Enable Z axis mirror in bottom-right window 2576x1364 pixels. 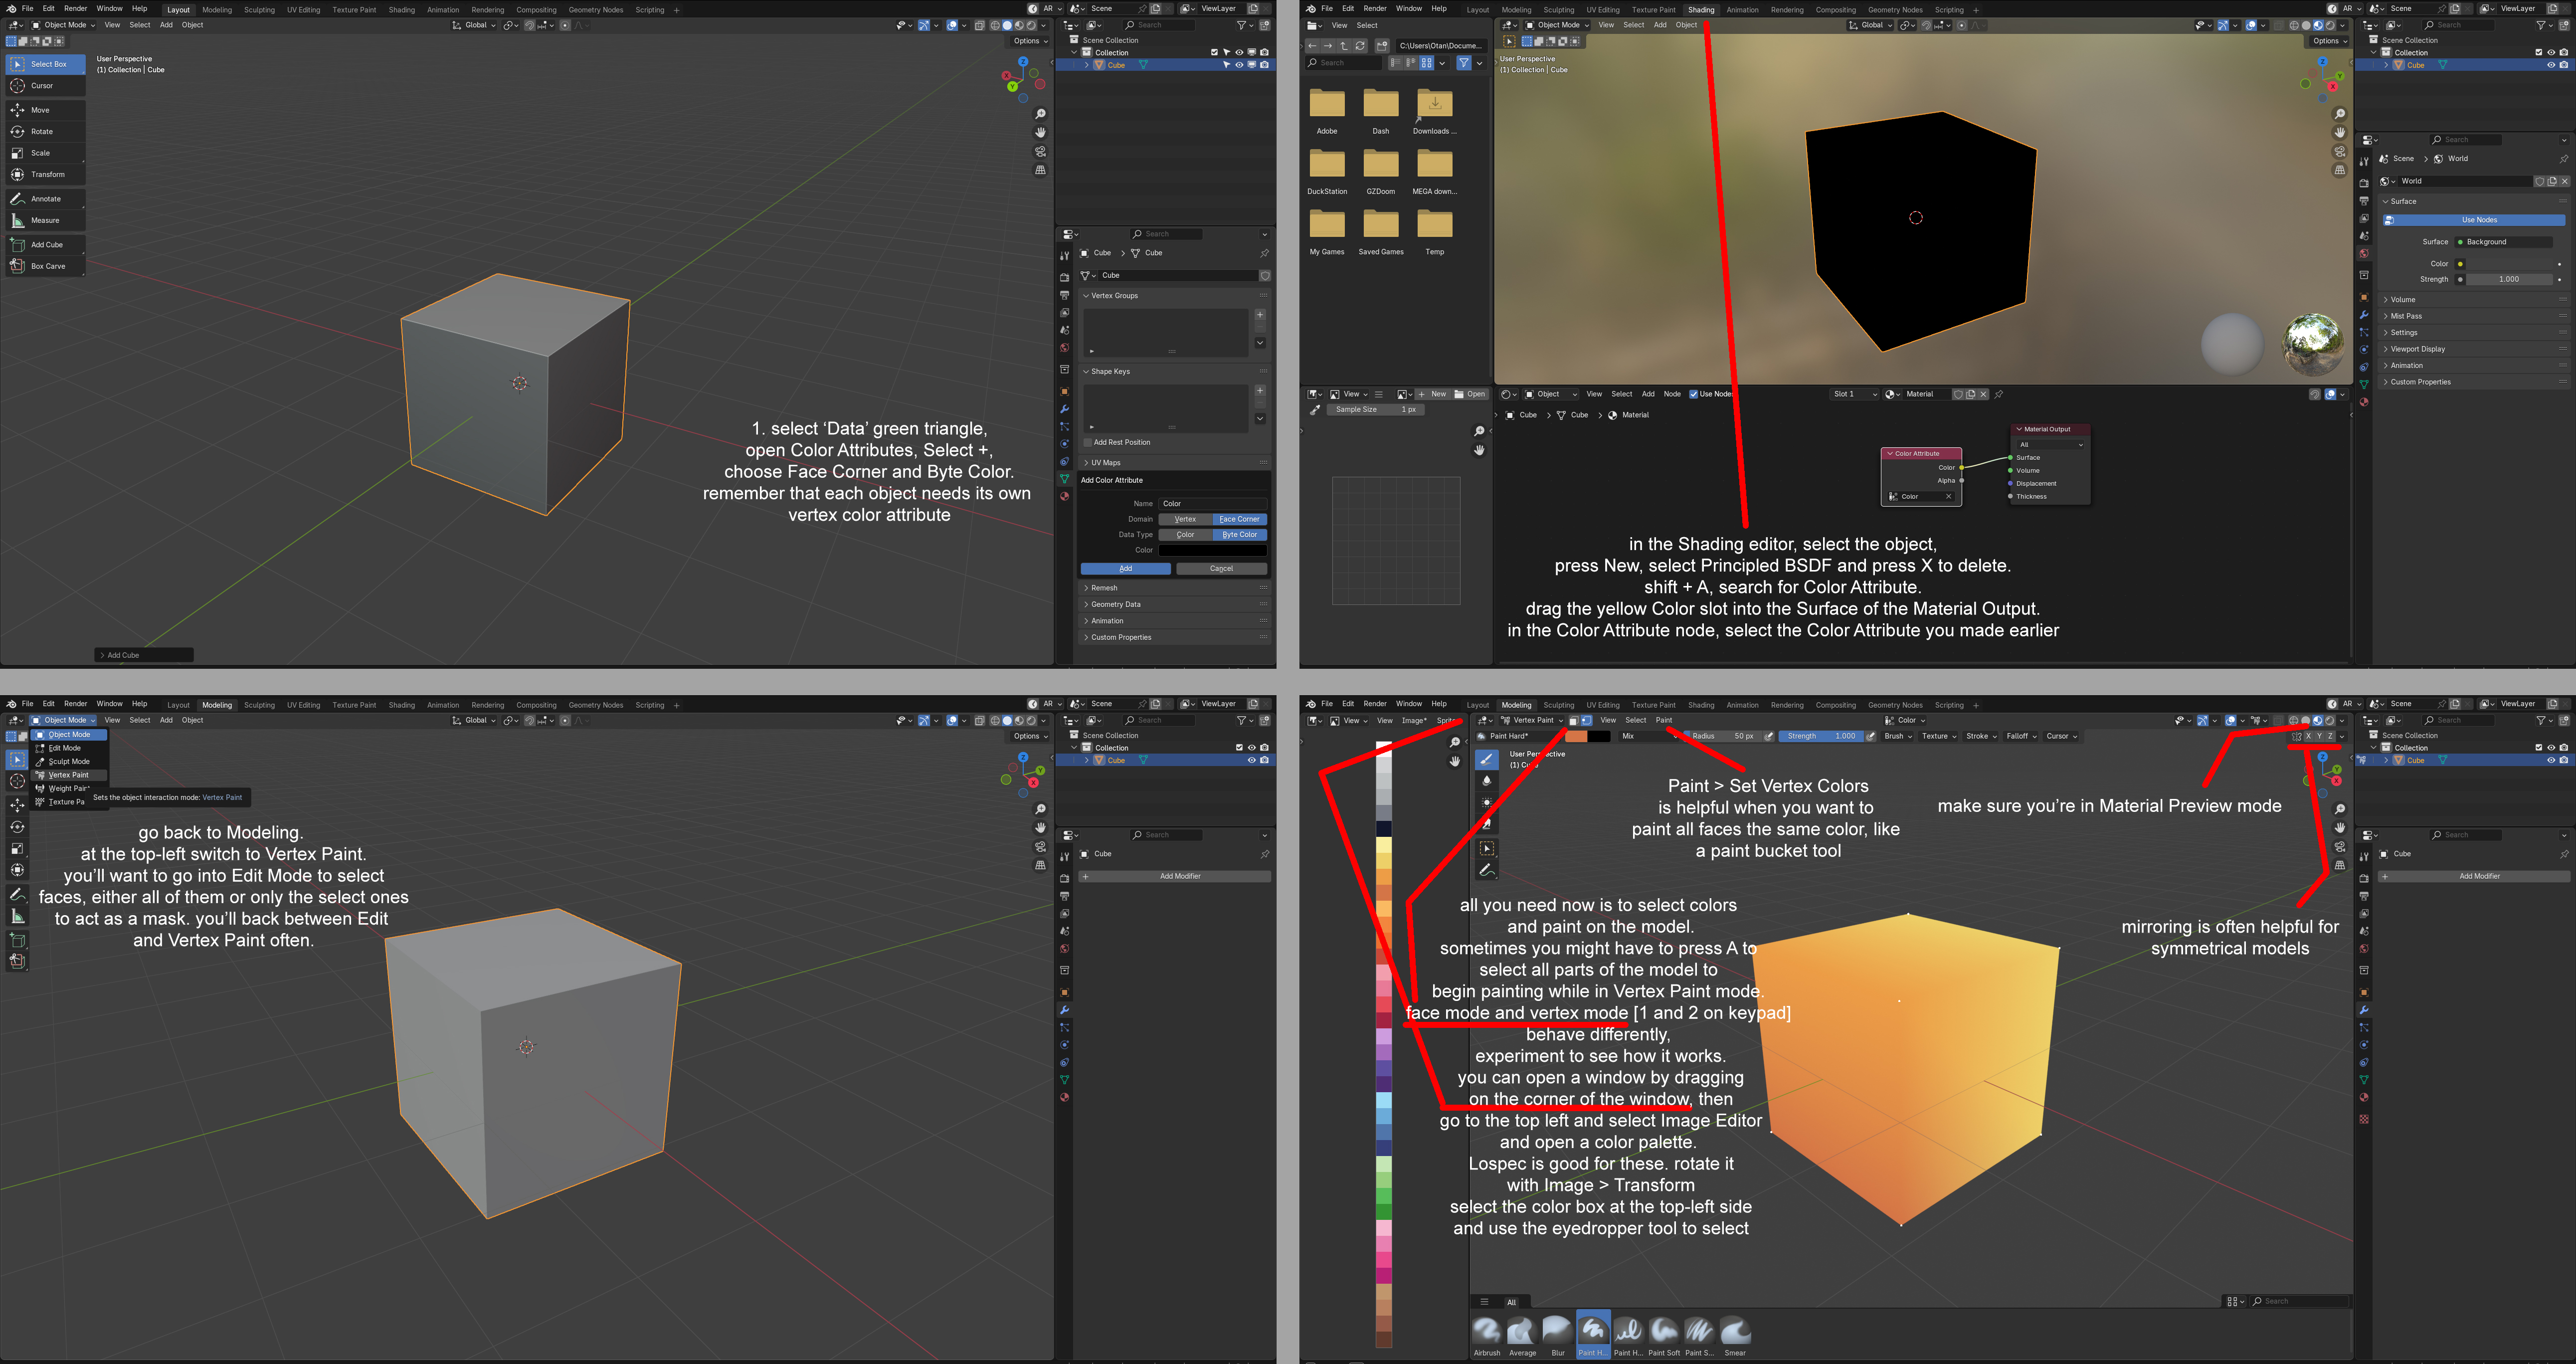tap(2330, 736)
